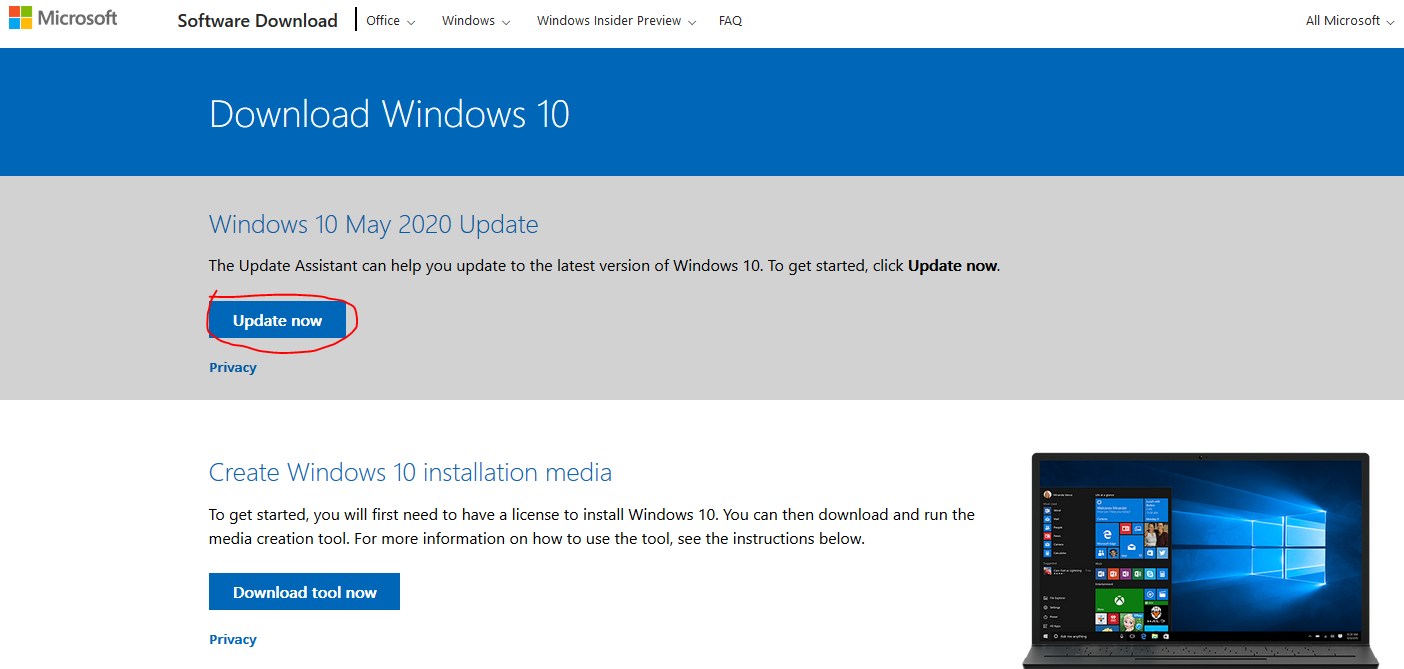
Task: Click the green Xbox tile on laptop screen
Action: coord(1119,600)
